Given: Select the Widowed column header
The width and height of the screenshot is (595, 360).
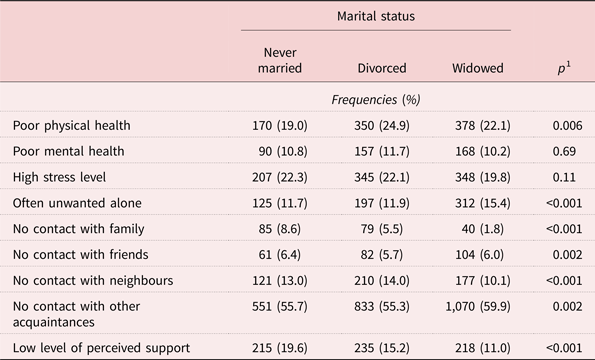Looking at the screenshot, I should (478, 68).
